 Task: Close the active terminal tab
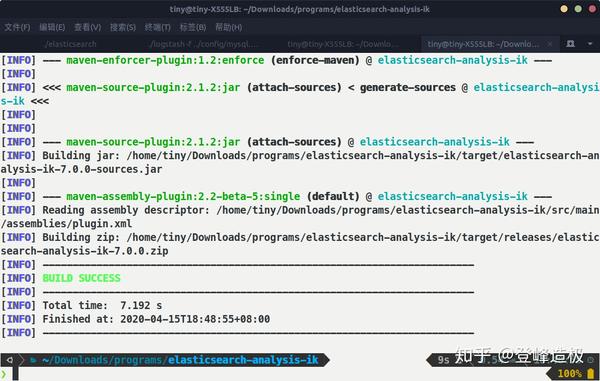pyautogui.click(x=550, y=44)
